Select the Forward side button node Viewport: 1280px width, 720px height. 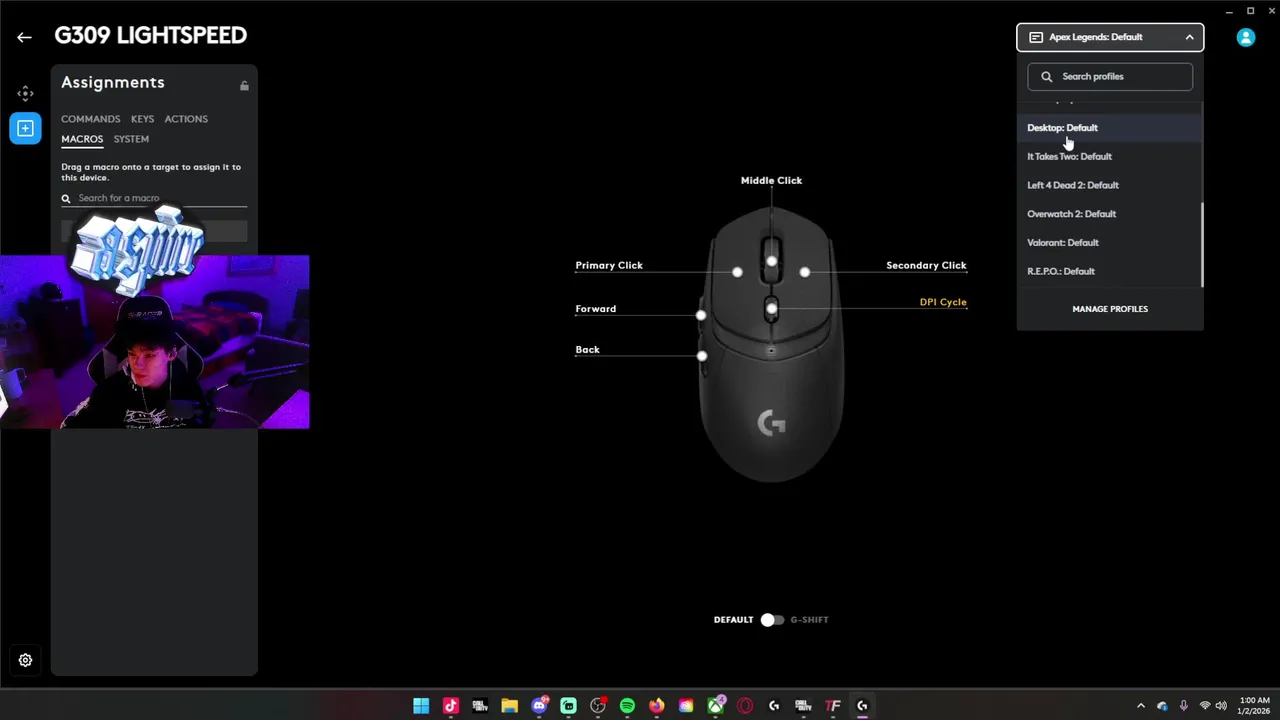[x=701, y=315]
